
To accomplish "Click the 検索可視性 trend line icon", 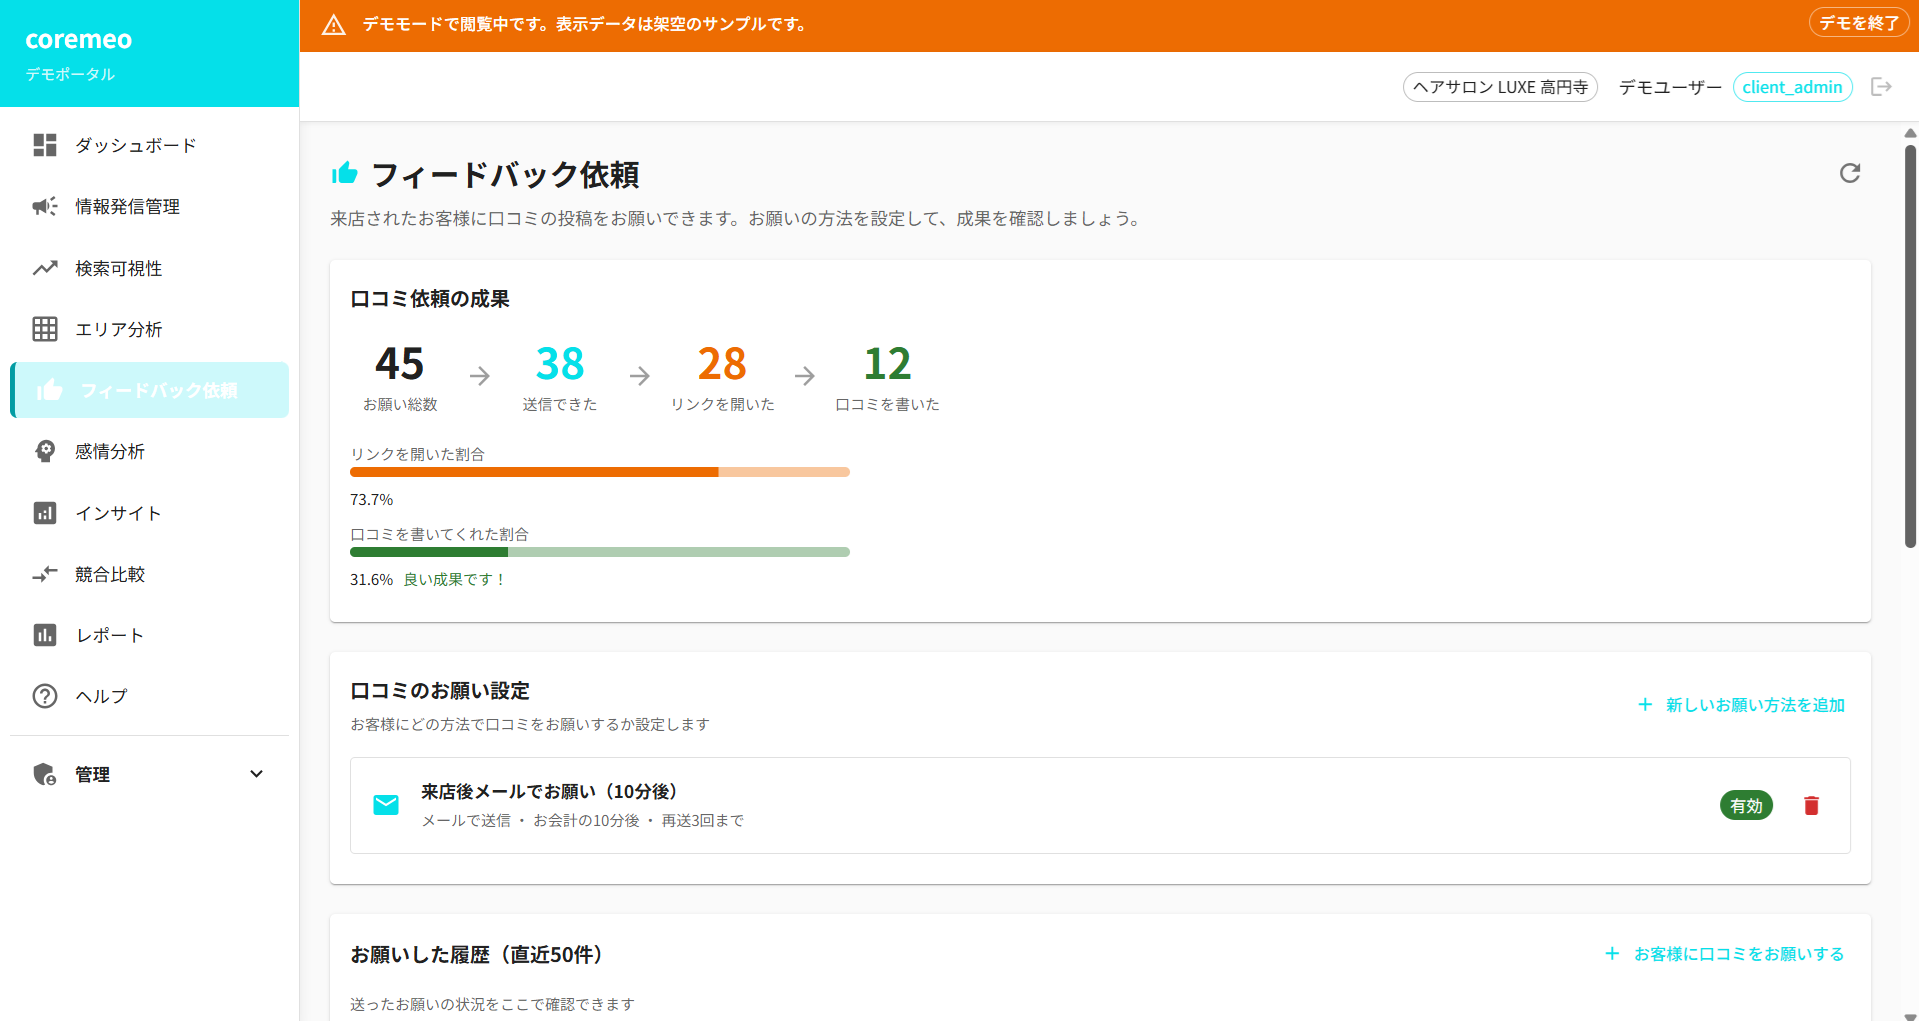I will [x=45, y=268].
